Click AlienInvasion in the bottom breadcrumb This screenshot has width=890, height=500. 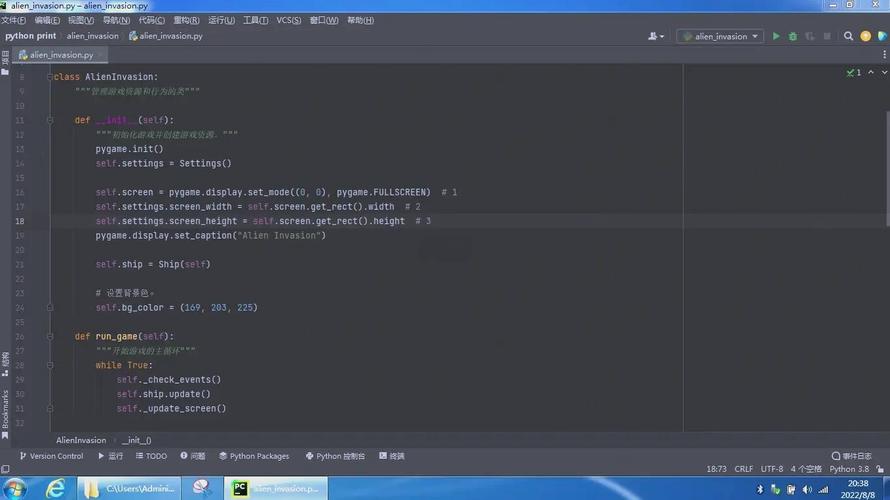(81, 440)
